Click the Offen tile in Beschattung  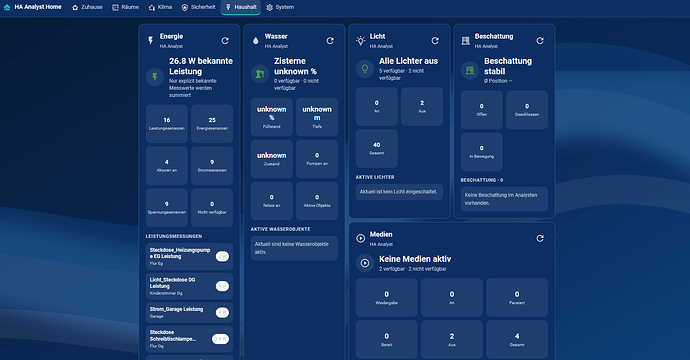(481, 110)
